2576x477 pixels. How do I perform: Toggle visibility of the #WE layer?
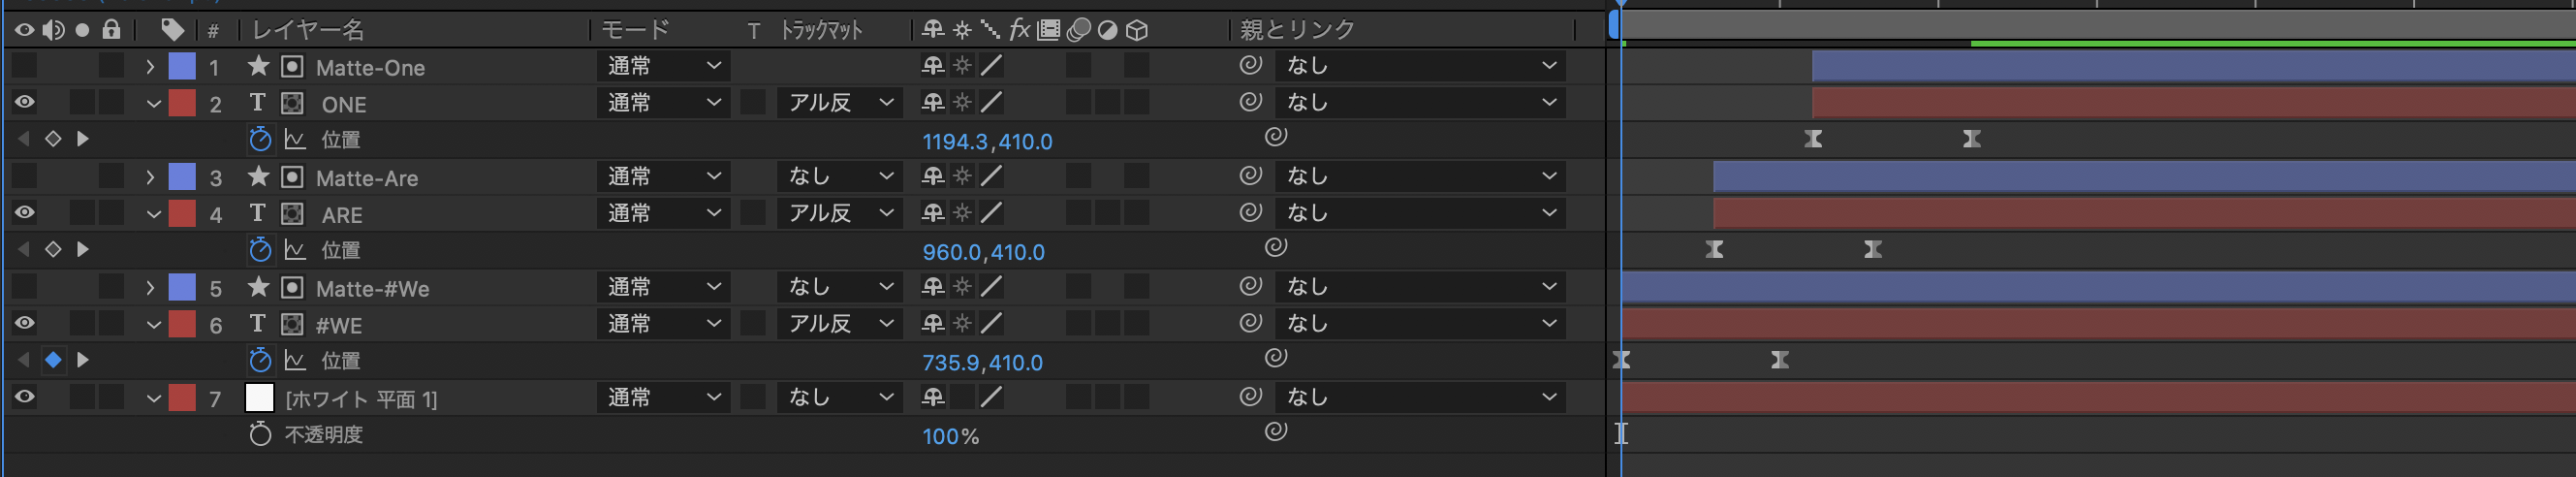[x=24, y=323]
